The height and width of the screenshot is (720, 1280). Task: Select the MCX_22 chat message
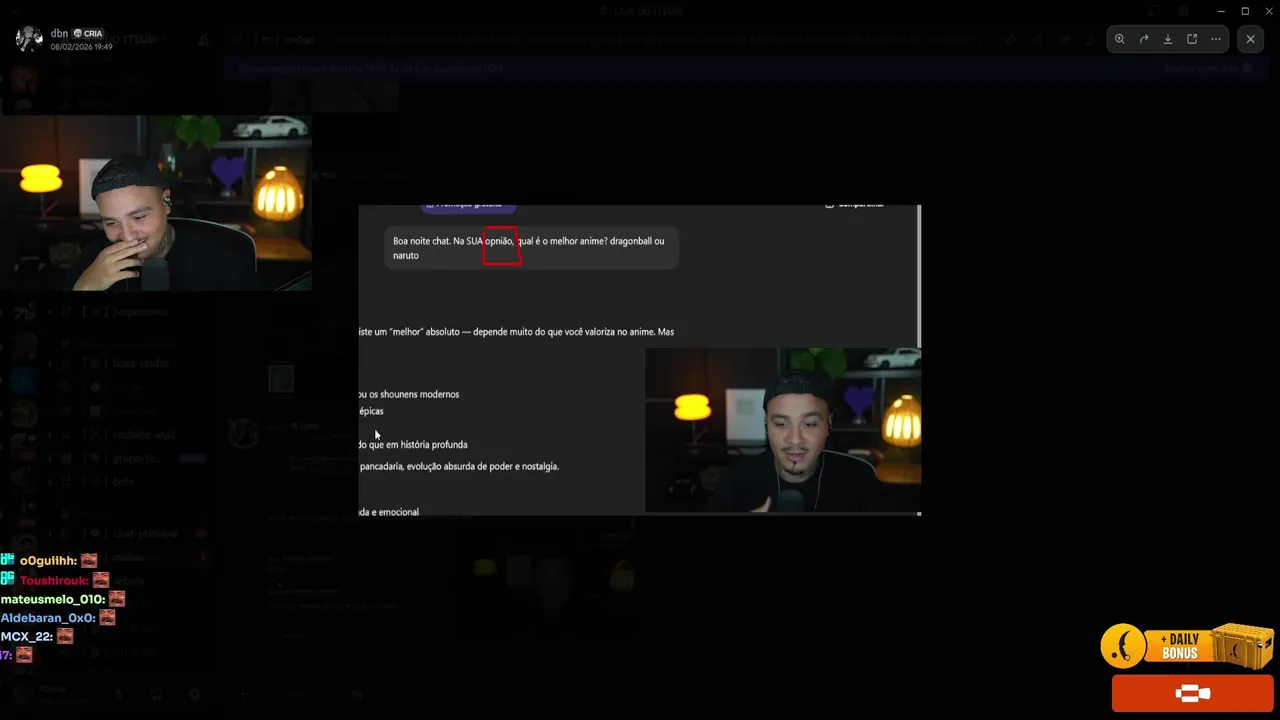[37, 636]
